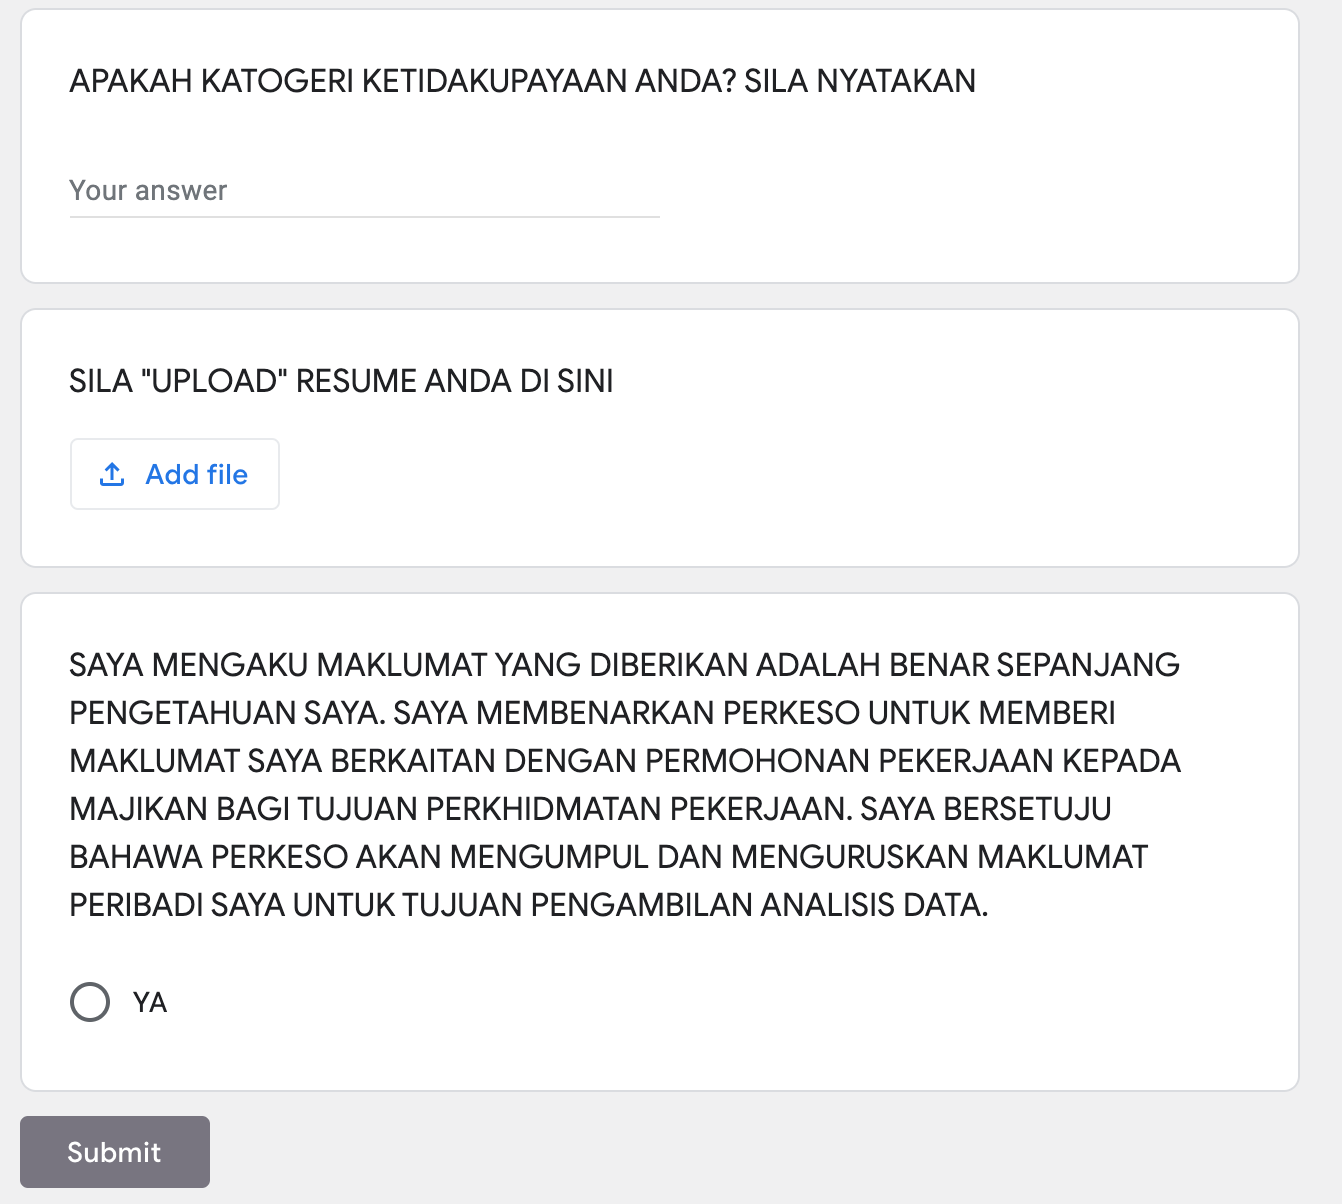Viewport: 1342px width, 1204px height.
Task: Click the Add file button
Action: [x=175, y=474]
